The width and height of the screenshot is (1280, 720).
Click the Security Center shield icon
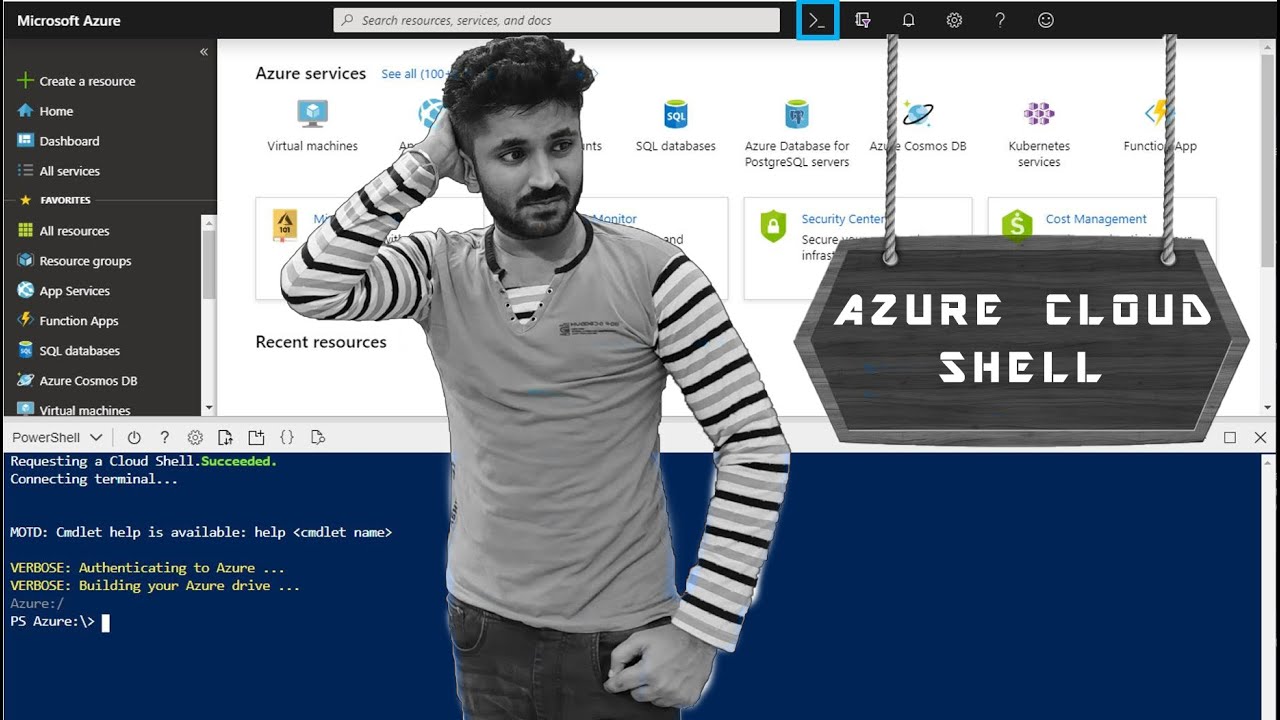773,226
